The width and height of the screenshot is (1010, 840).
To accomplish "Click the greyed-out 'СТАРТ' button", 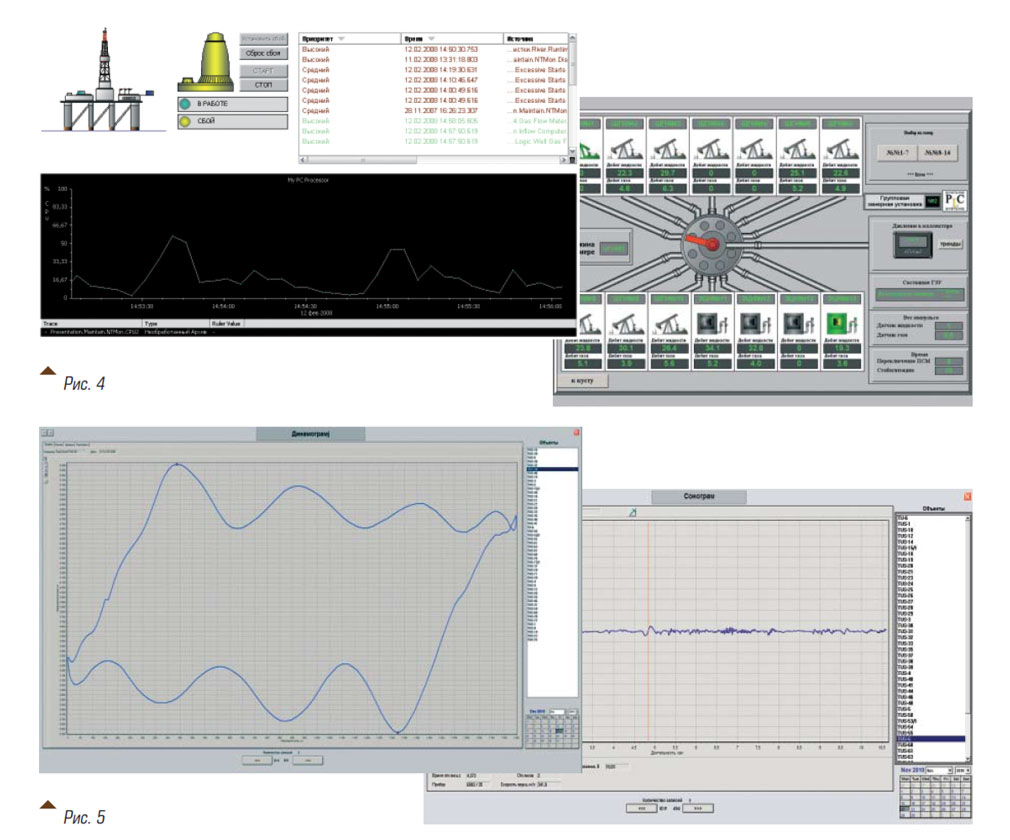I will 263,70.
